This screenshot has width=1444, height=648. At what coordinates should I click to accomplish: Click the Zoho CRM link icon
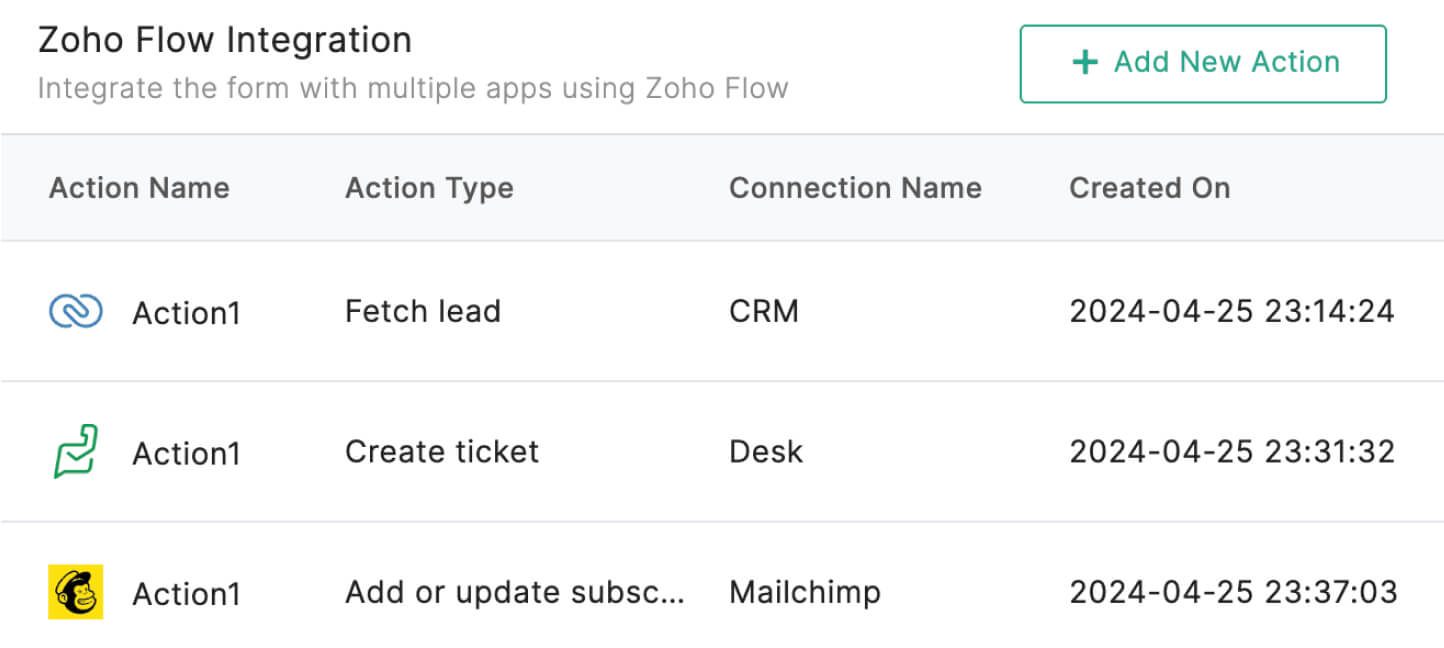click(76, 312)
